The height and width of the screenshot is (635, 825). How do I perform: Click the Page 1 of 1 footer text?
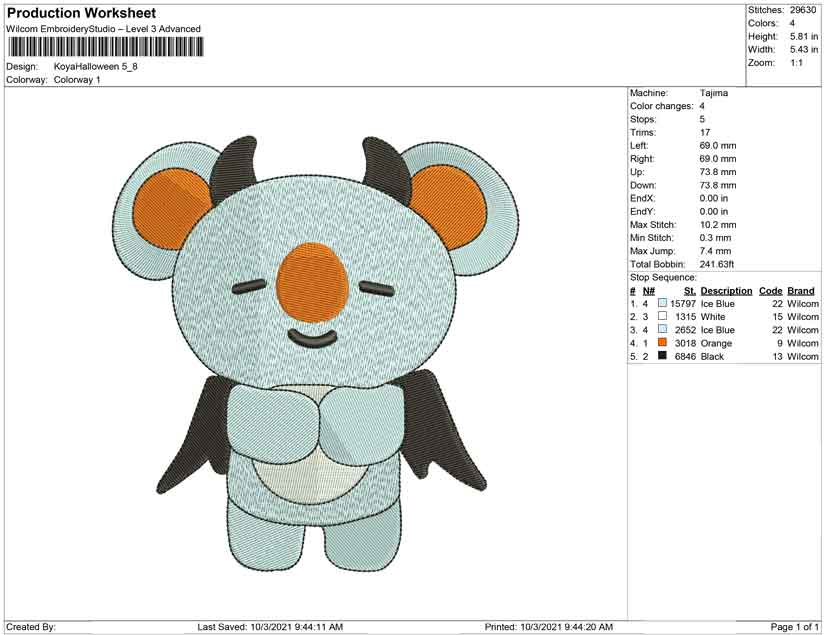coord(794,627)
